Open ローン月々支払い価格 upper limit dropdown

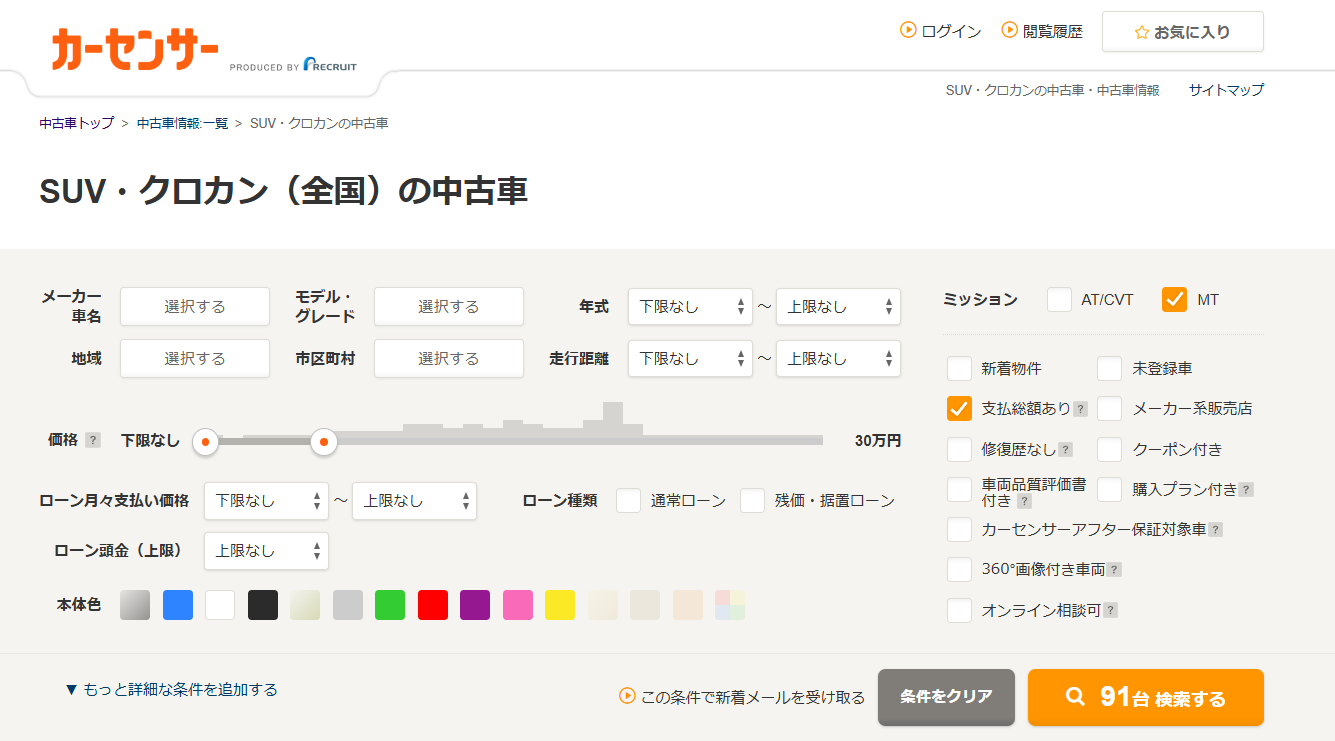(414, 500)
